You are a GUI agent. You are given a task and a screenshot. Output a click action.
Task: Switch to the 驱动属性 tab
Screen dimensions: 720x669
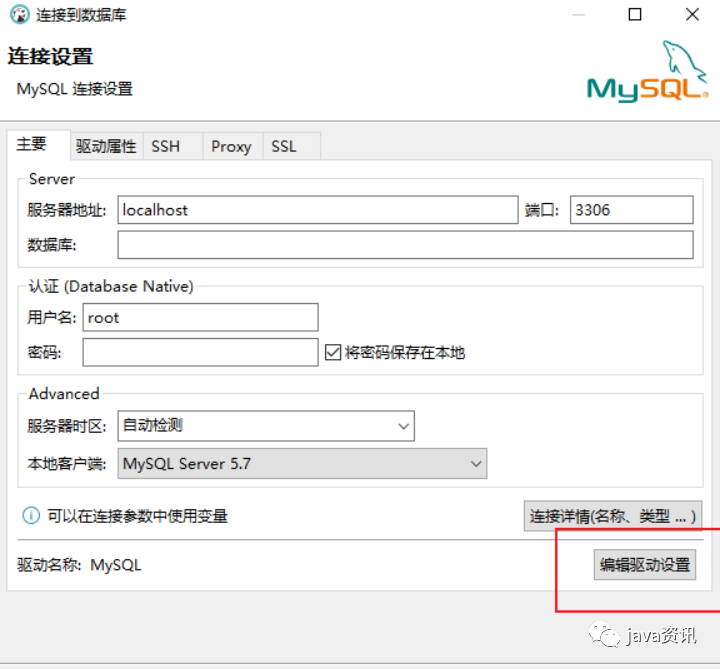point(106,146)
